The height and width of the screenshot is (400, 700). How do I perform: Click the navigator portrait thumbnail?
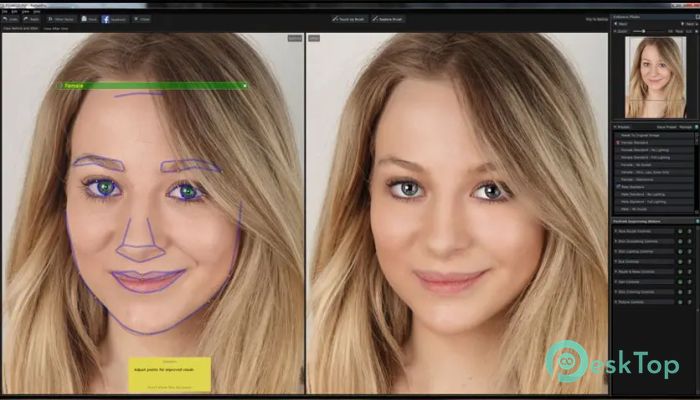655,77
